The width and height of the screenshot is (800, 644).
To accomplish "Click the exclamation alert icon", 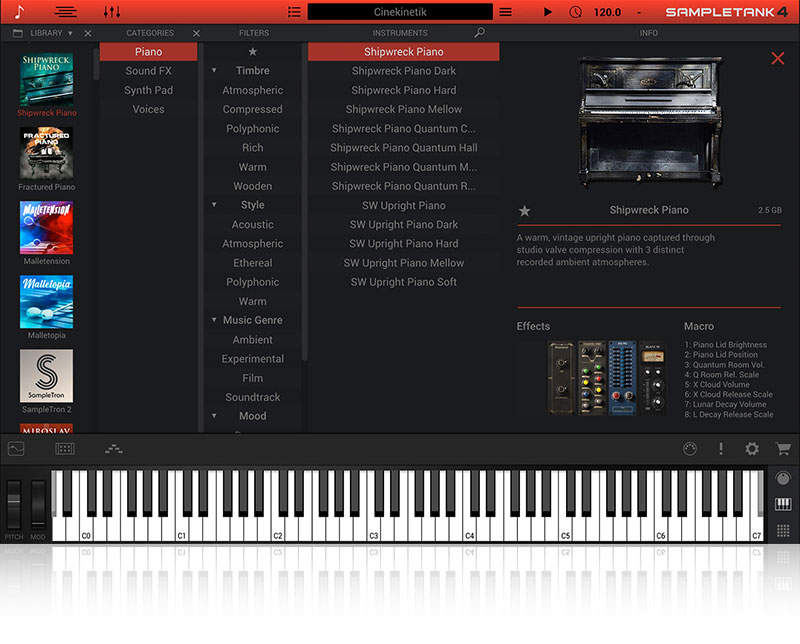I will coord(720,449).
